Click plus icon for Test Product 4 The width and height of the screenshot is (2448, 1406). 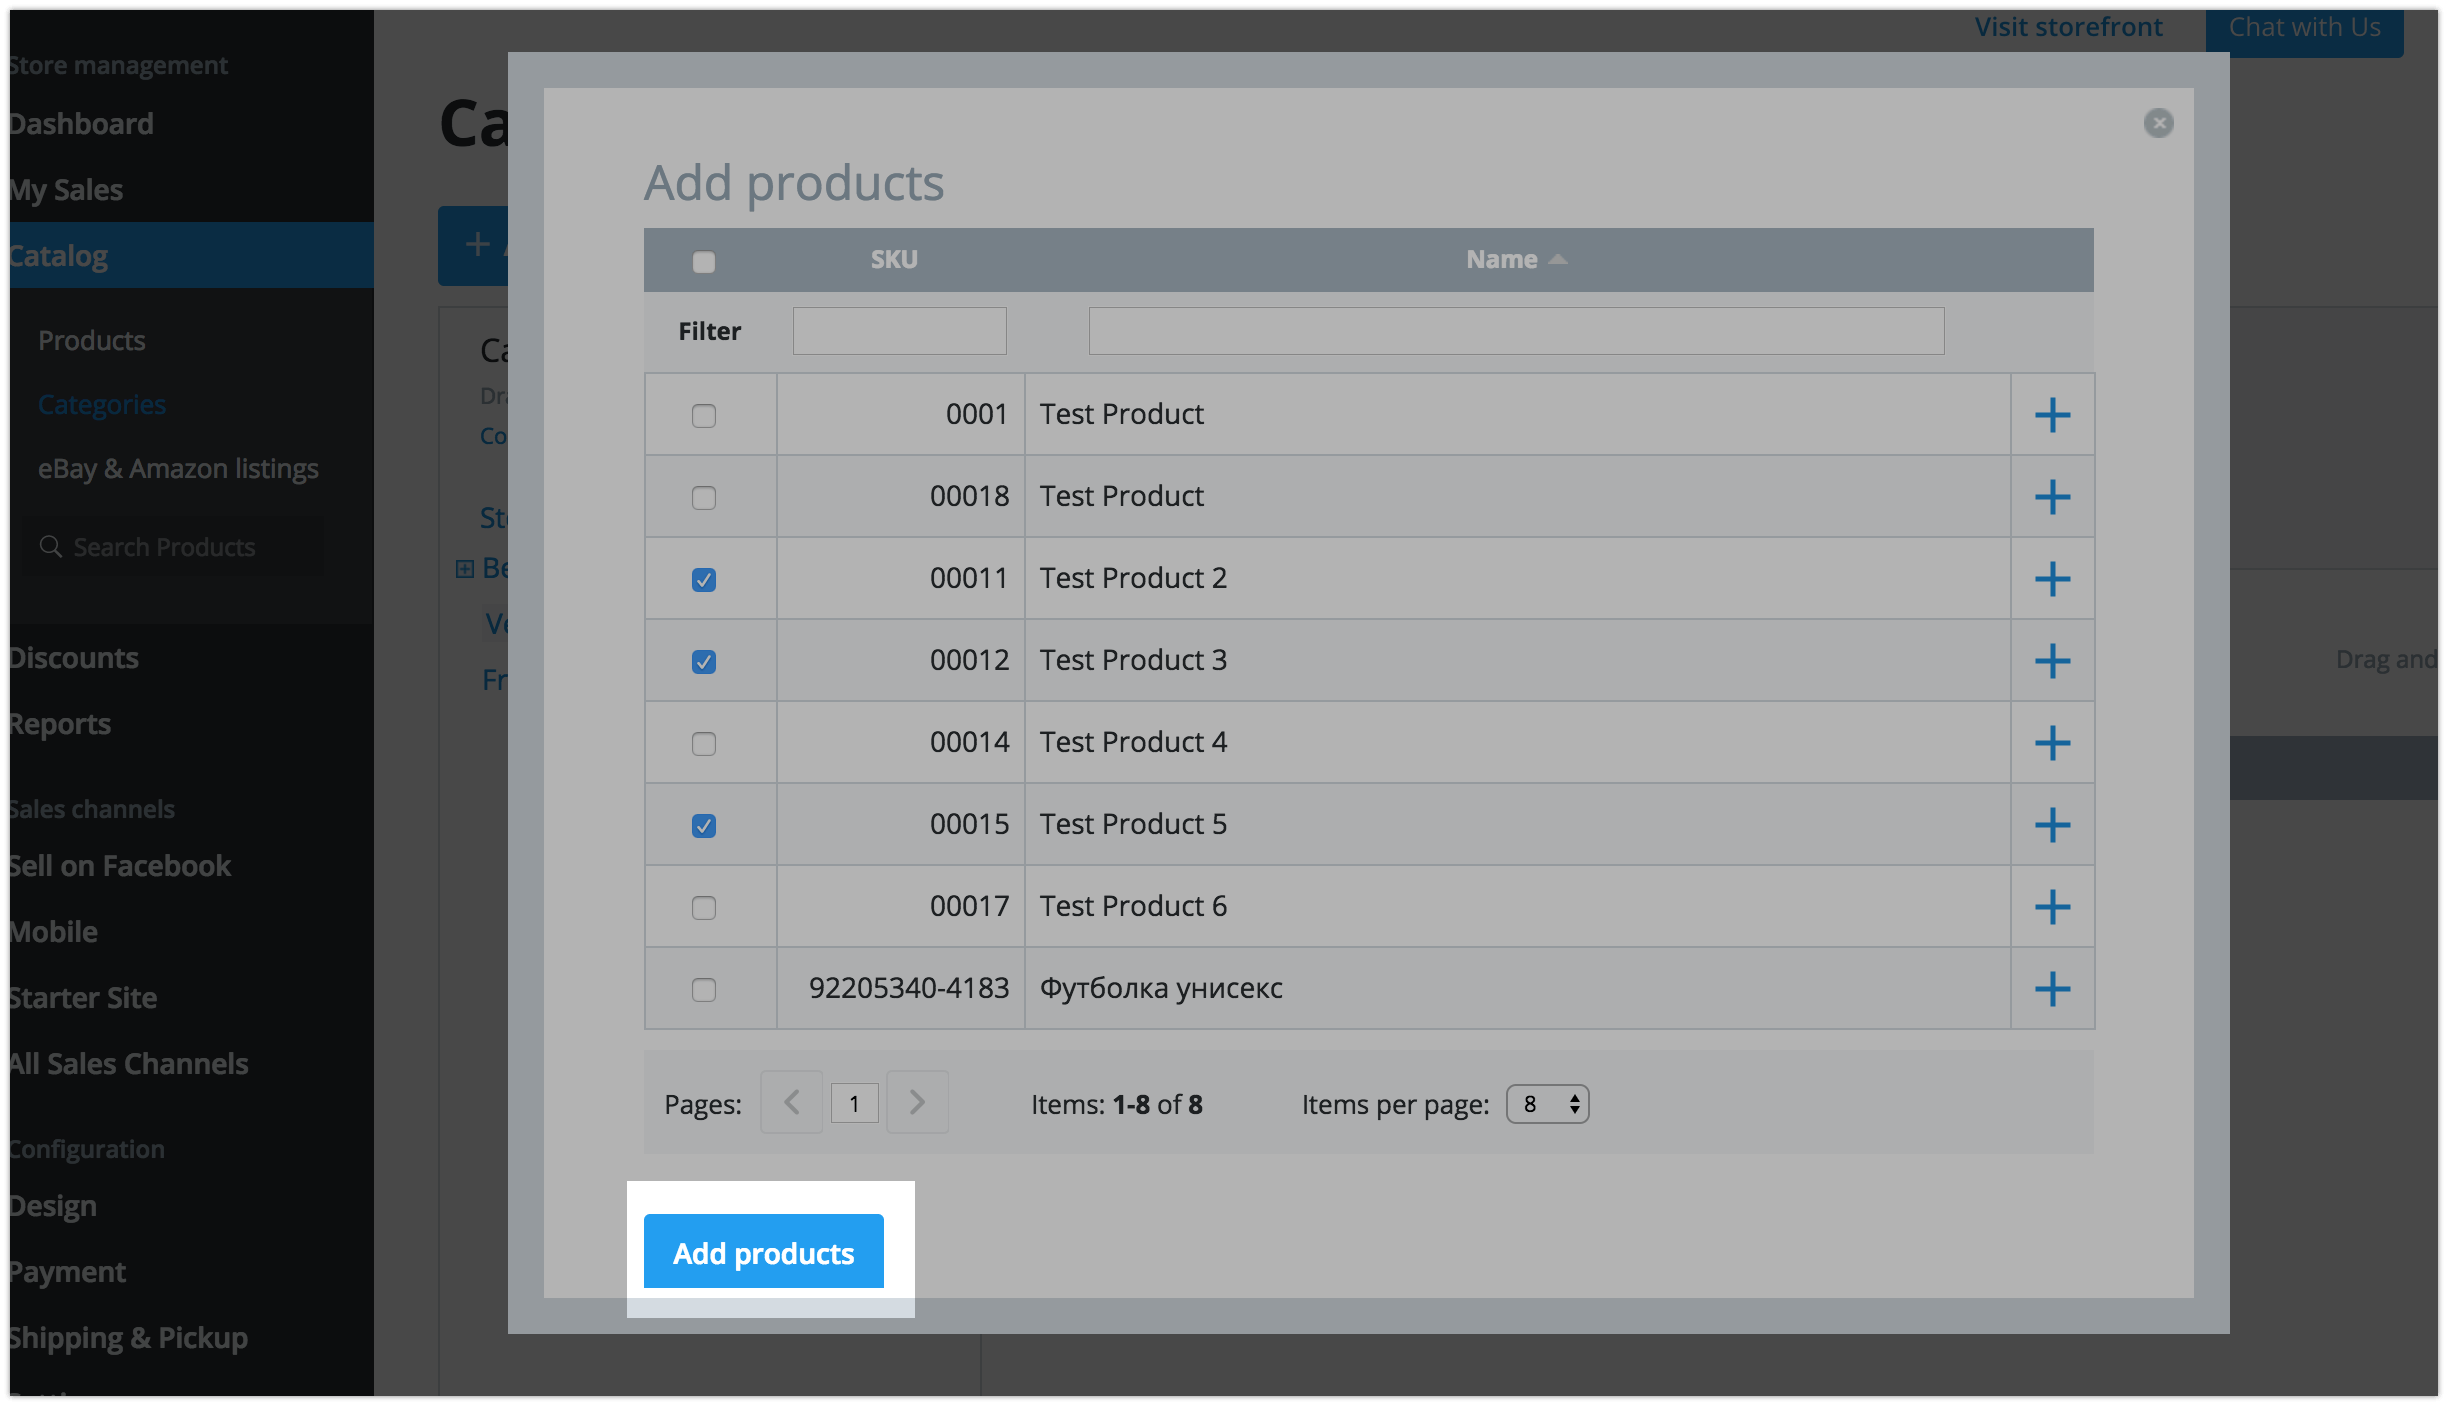(x=2052, y=743)
